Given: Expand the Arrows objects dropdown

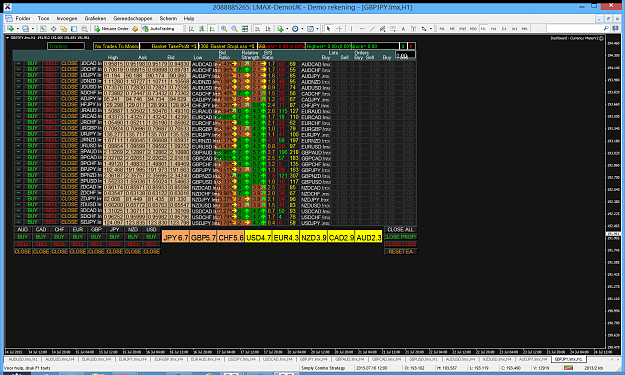Looking at the screenshot, I should (x=430, y=29).
